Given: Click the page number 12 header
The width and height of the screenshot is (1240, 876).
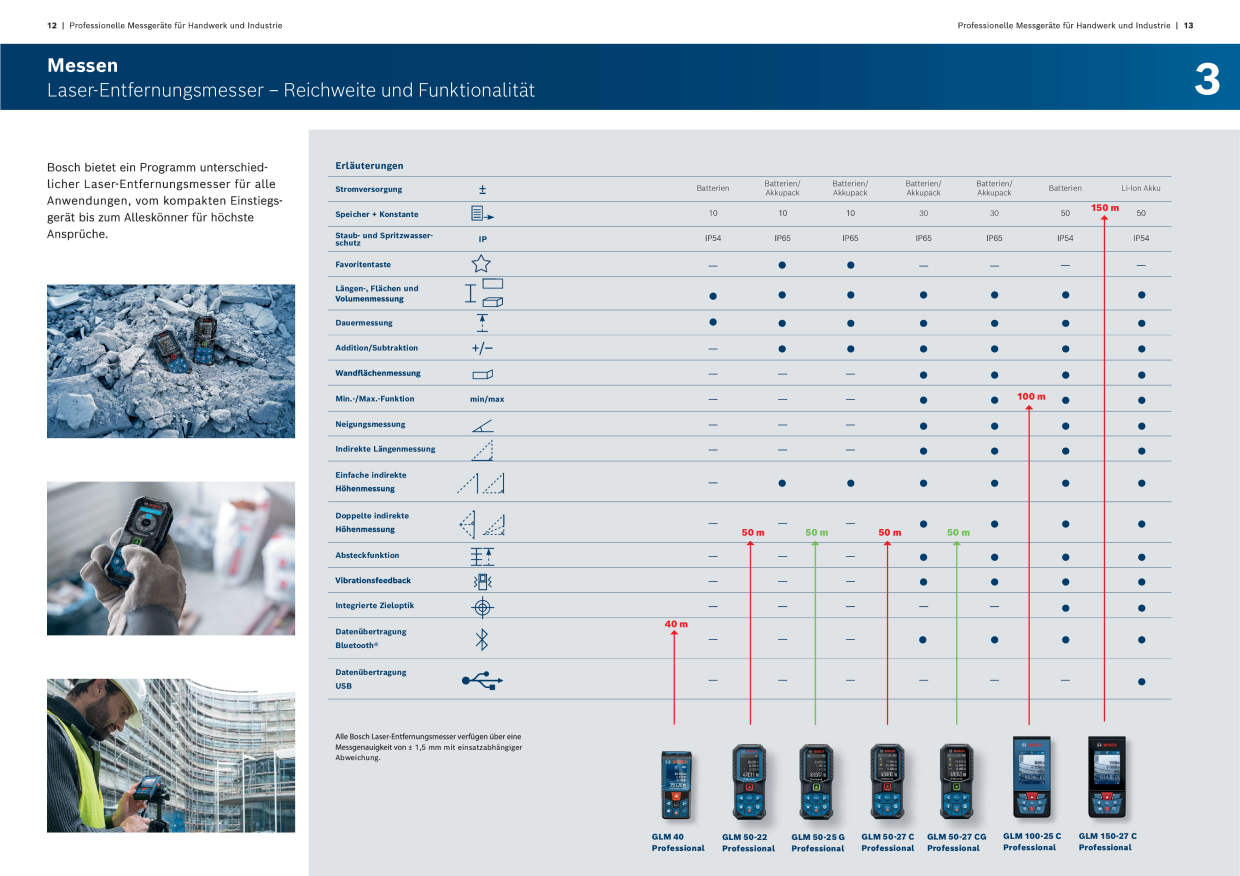Looking at the screenshot, I should (x=52, y=26).
